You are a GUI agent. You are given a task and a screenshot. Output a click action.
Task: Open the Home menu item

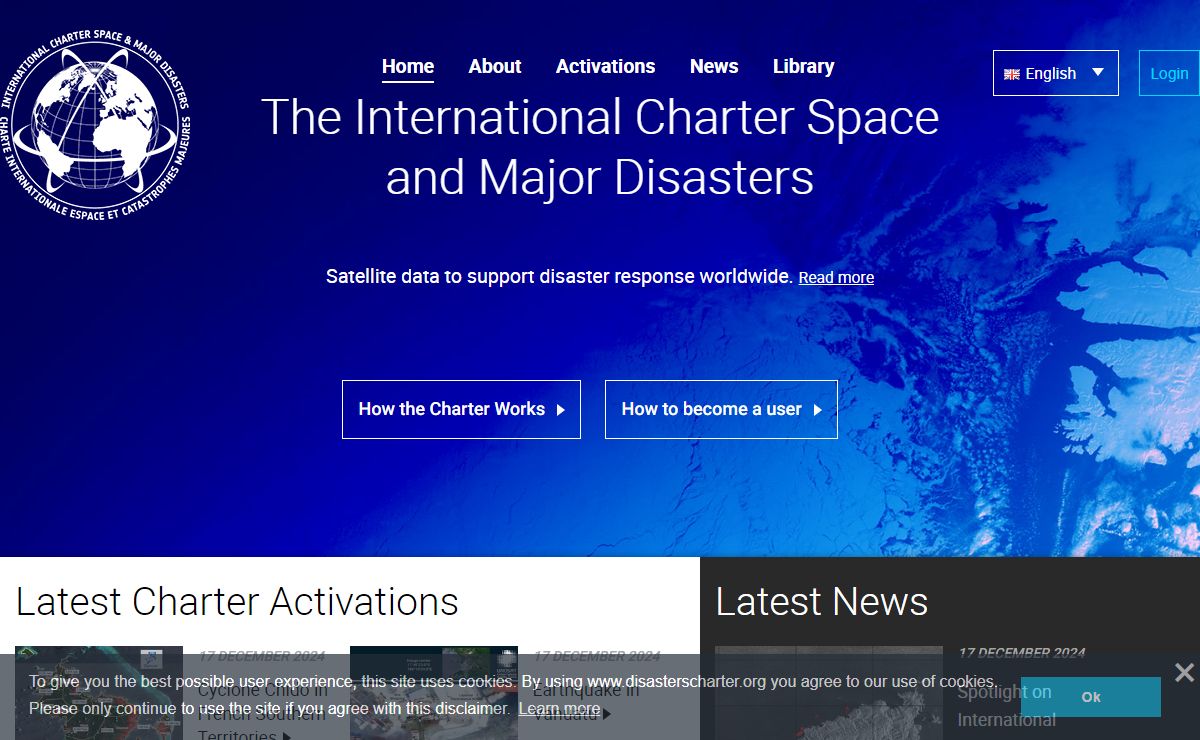[x=408, y=66]
